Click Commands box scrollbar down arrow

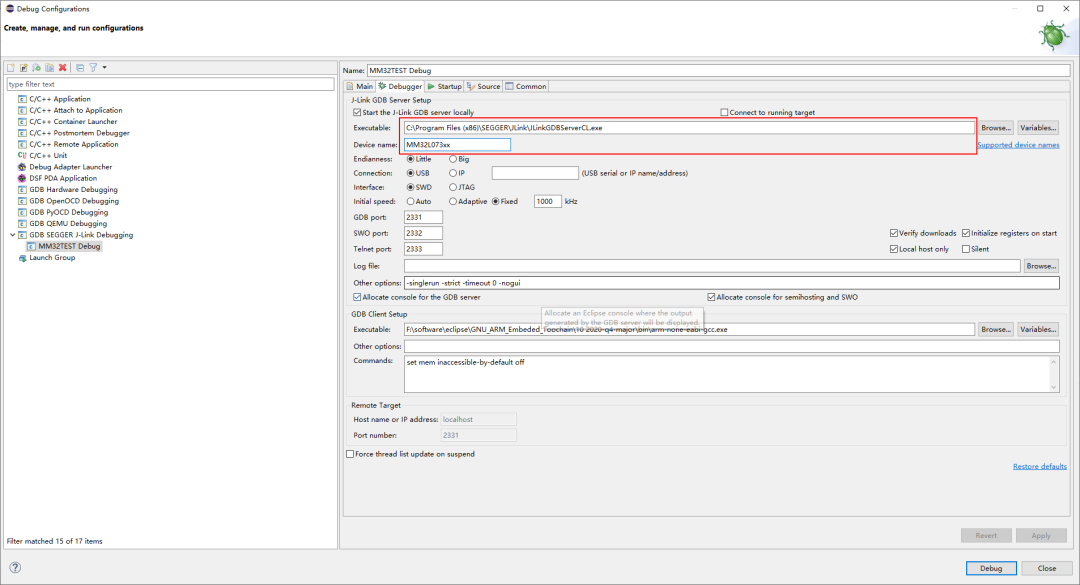[x=1053, y=387]
